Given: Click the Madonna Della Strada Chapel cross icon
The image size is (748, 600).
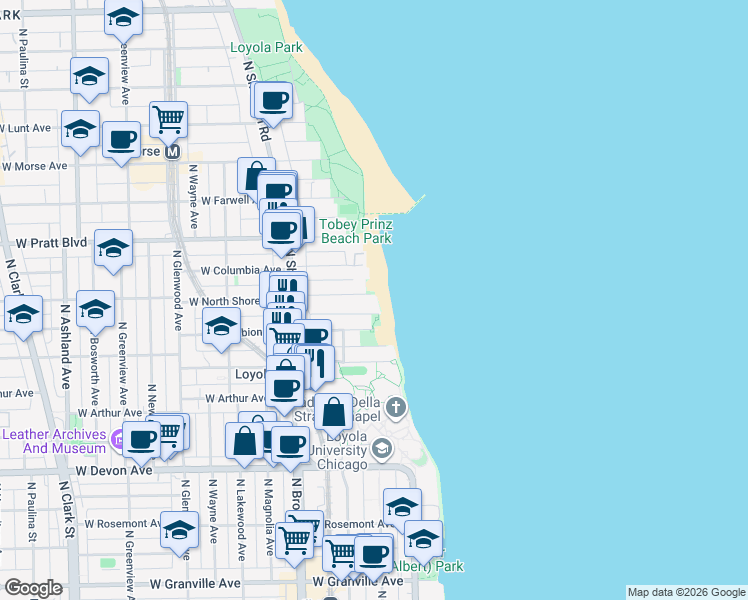Looking at the screenshot, I should pos(395,407).
